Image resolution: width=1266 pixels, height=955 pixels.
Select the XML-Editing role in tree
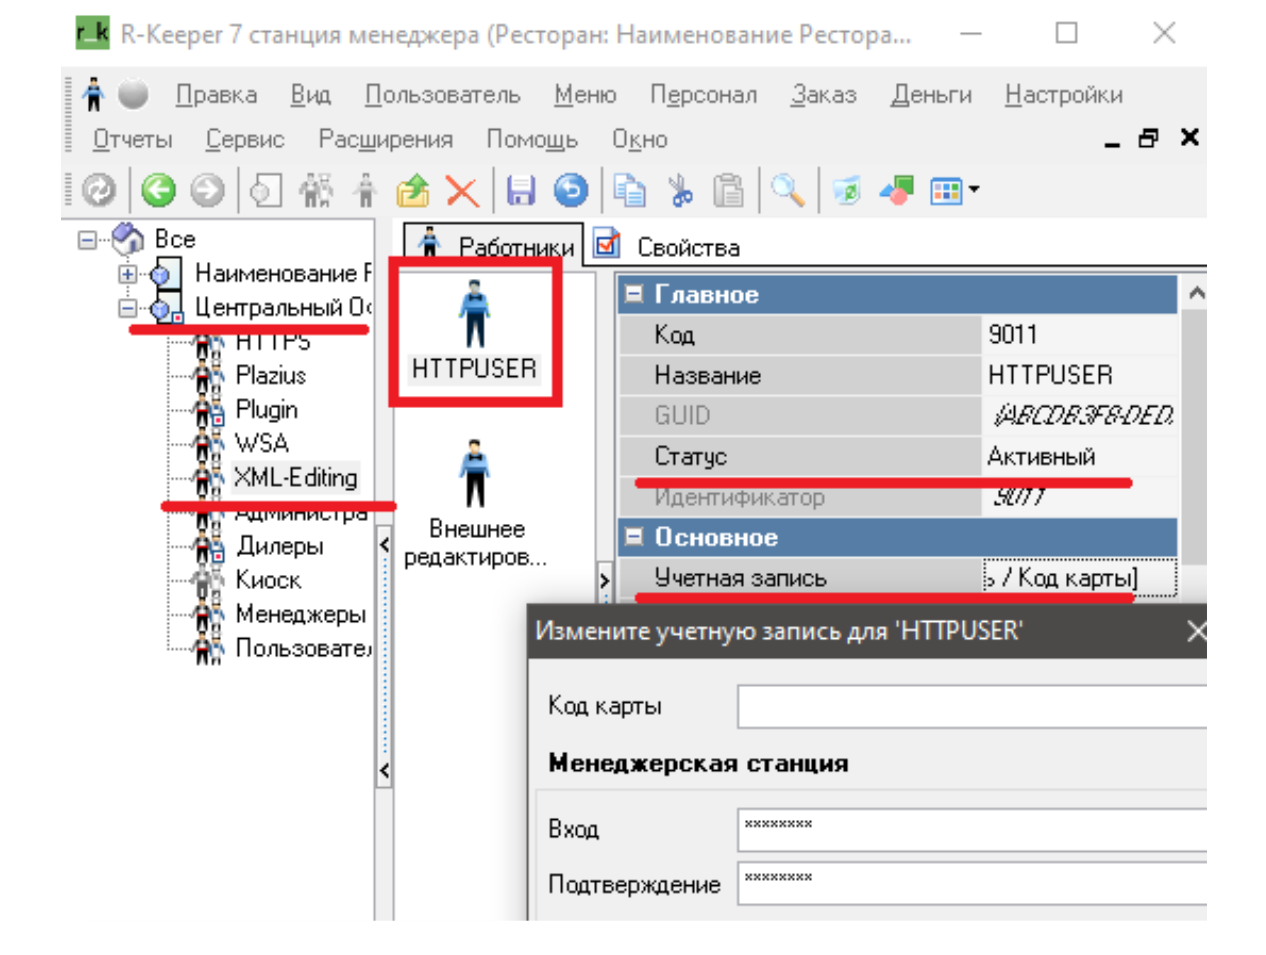click(295, 477)
